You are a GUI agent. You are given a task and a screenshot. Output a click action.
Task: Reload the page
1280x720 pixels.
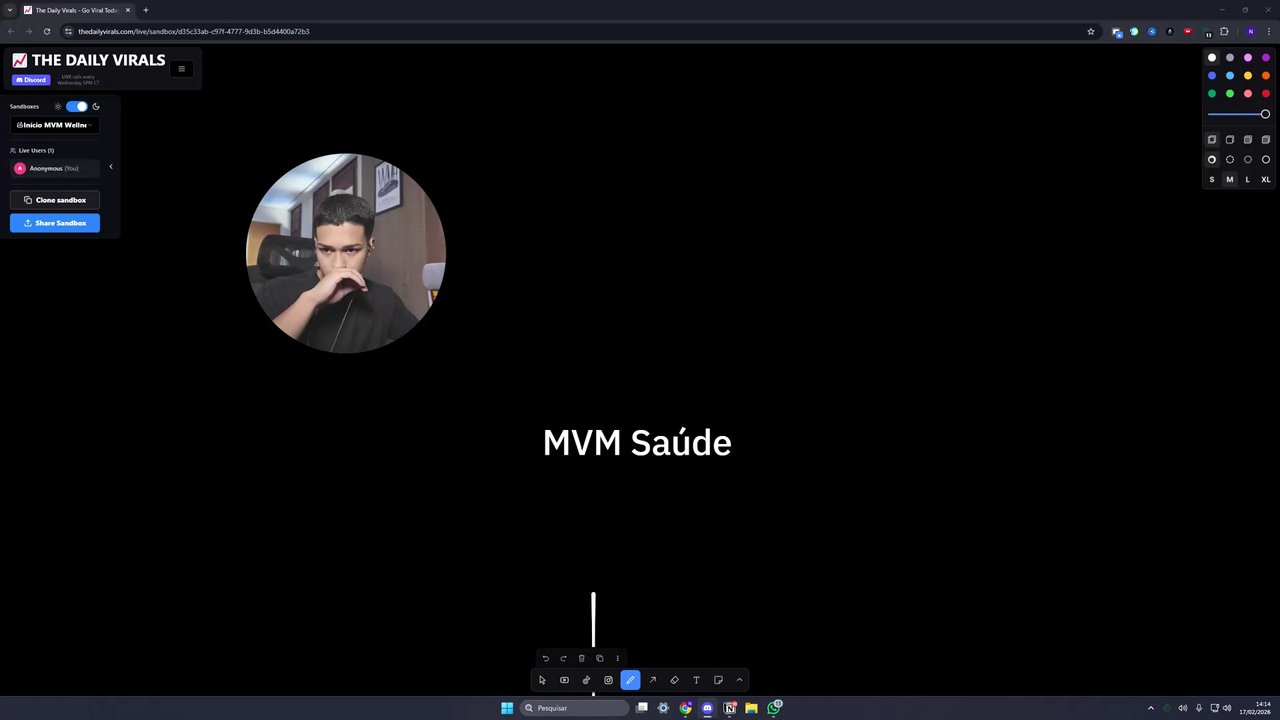(x=46, y=31)
